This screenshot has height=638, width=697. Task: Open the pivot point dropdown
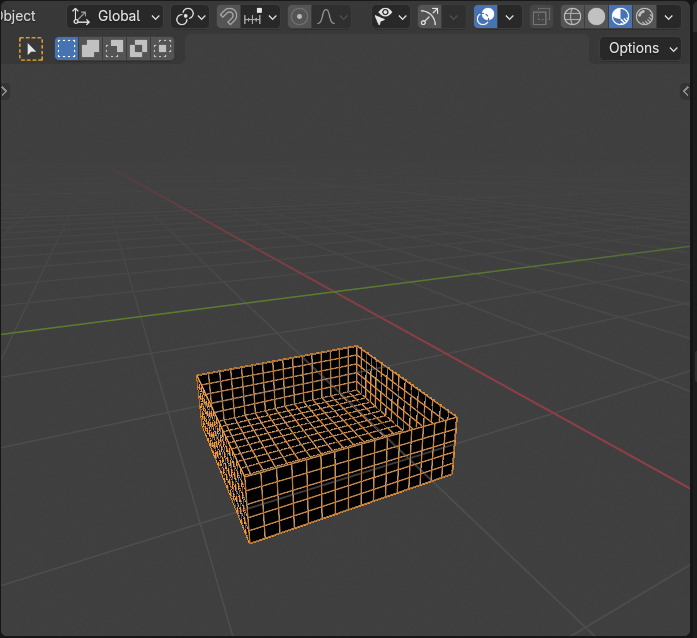(190, 17)
